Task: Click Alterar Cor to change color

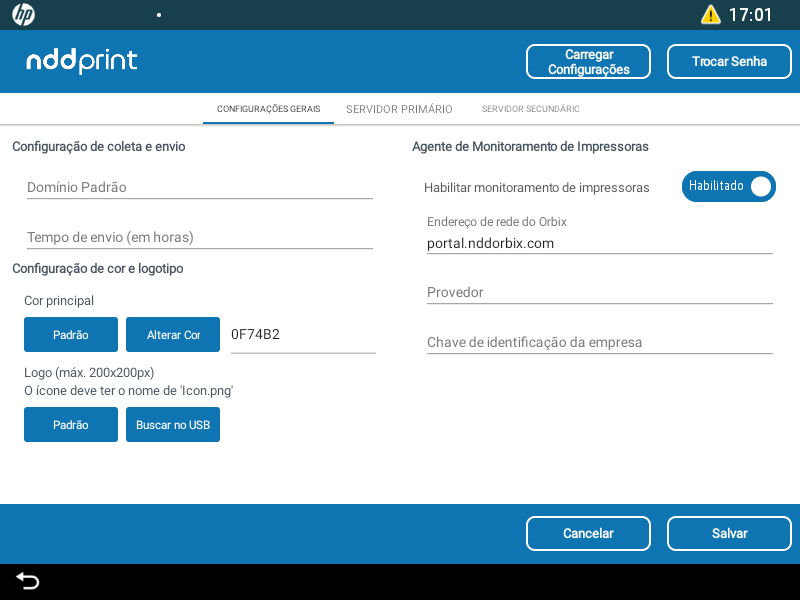Action: pyautogui.click(x=173, y=335)
